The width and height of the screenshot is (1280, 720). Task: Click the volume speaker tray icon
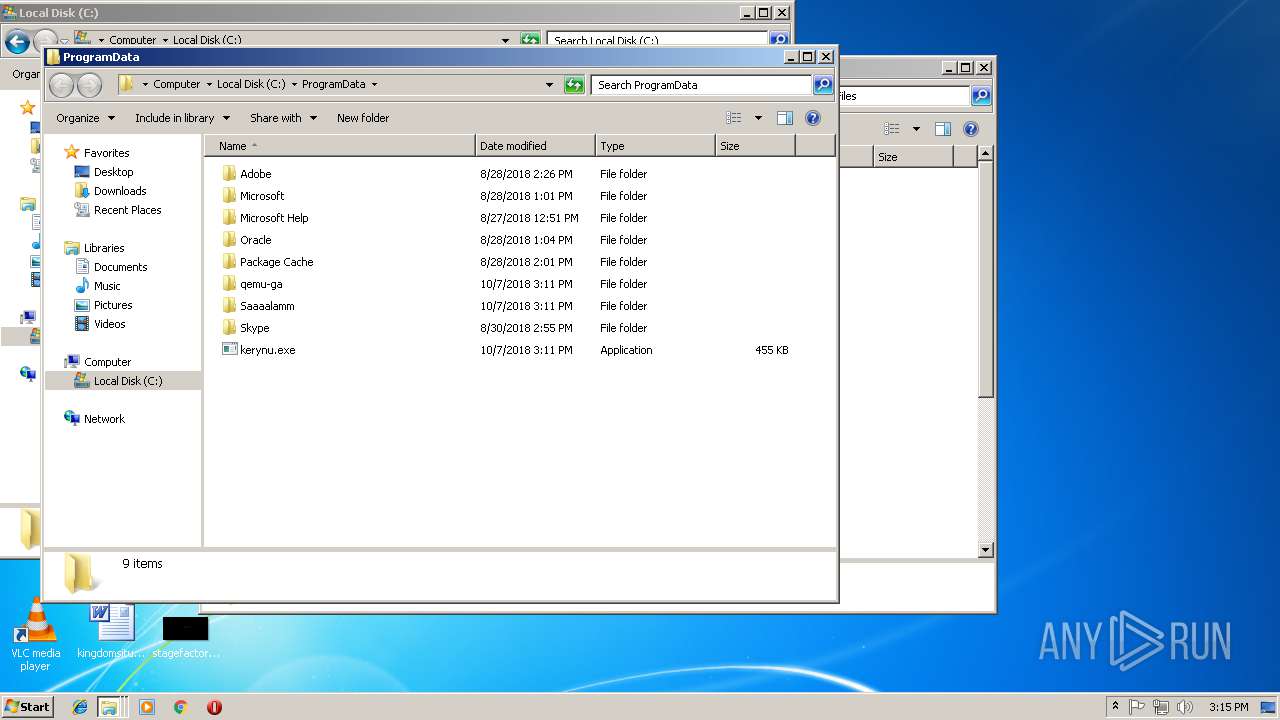click(1185, 707)
